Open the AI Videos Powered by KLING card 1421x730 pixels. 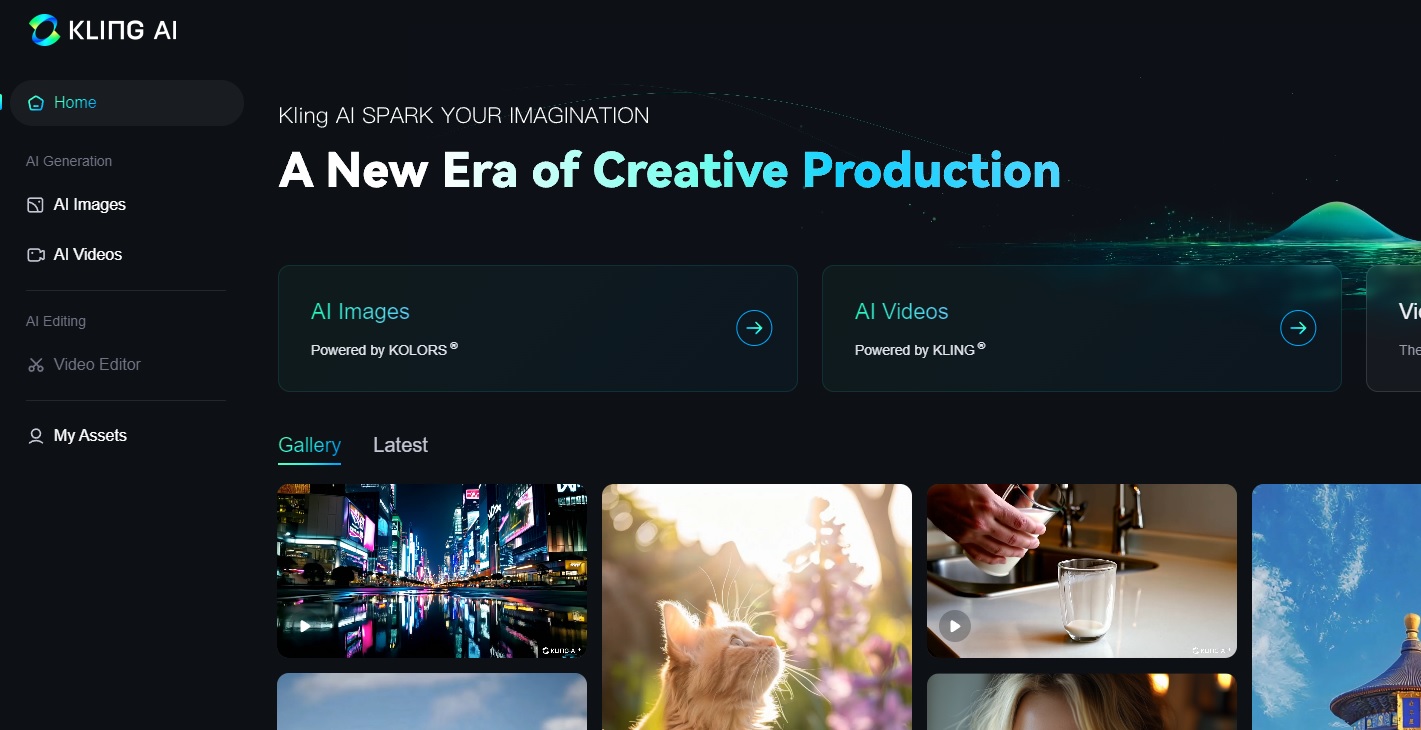pos(1081,328)
